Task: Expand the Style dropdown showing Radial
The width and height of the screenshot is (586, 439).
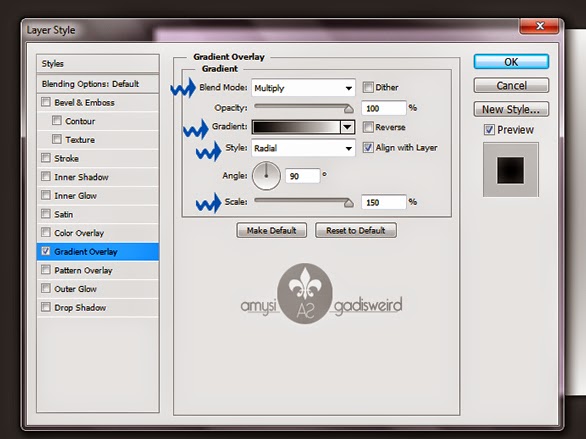Action: 303,148
